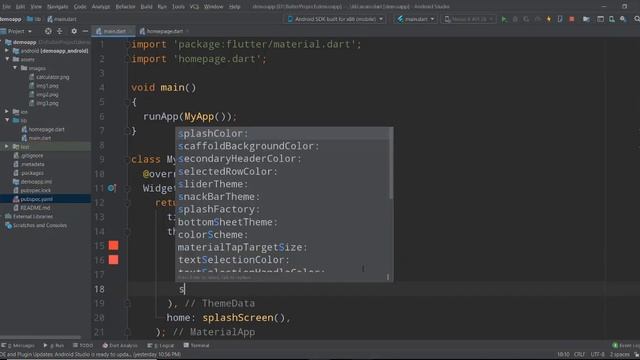Run the app with the green play icon
Viewport: 640px width, 360px height.
[x=504, y=19]
